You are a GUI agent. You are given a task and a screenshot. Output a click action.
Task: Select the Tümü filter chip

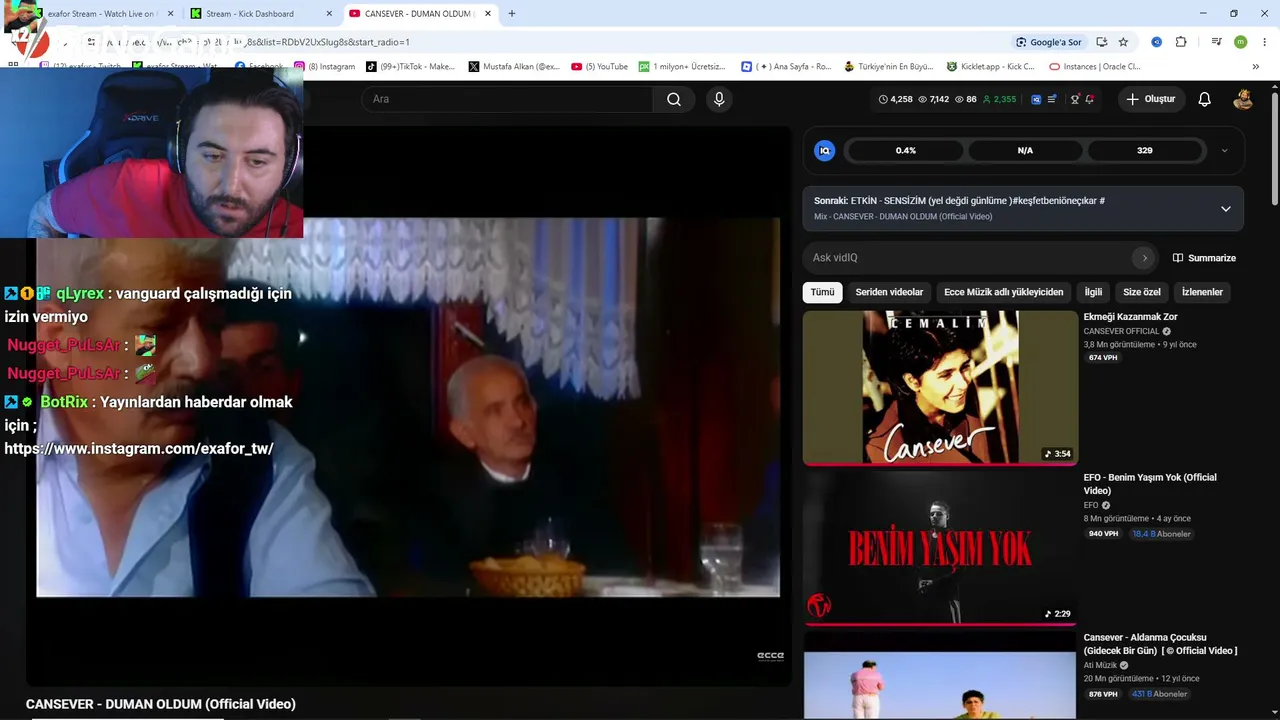point(822,292)
